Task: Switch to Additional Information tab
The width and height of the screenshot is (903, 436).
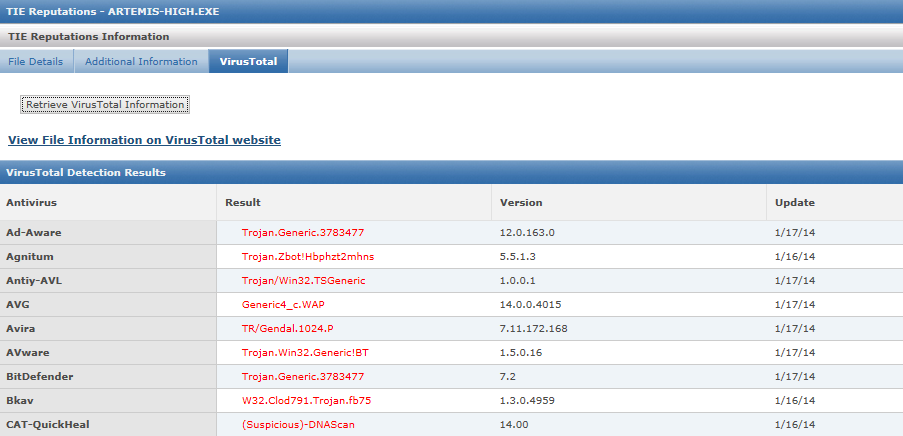Action: pyautogui.click(x=141, y=61)
